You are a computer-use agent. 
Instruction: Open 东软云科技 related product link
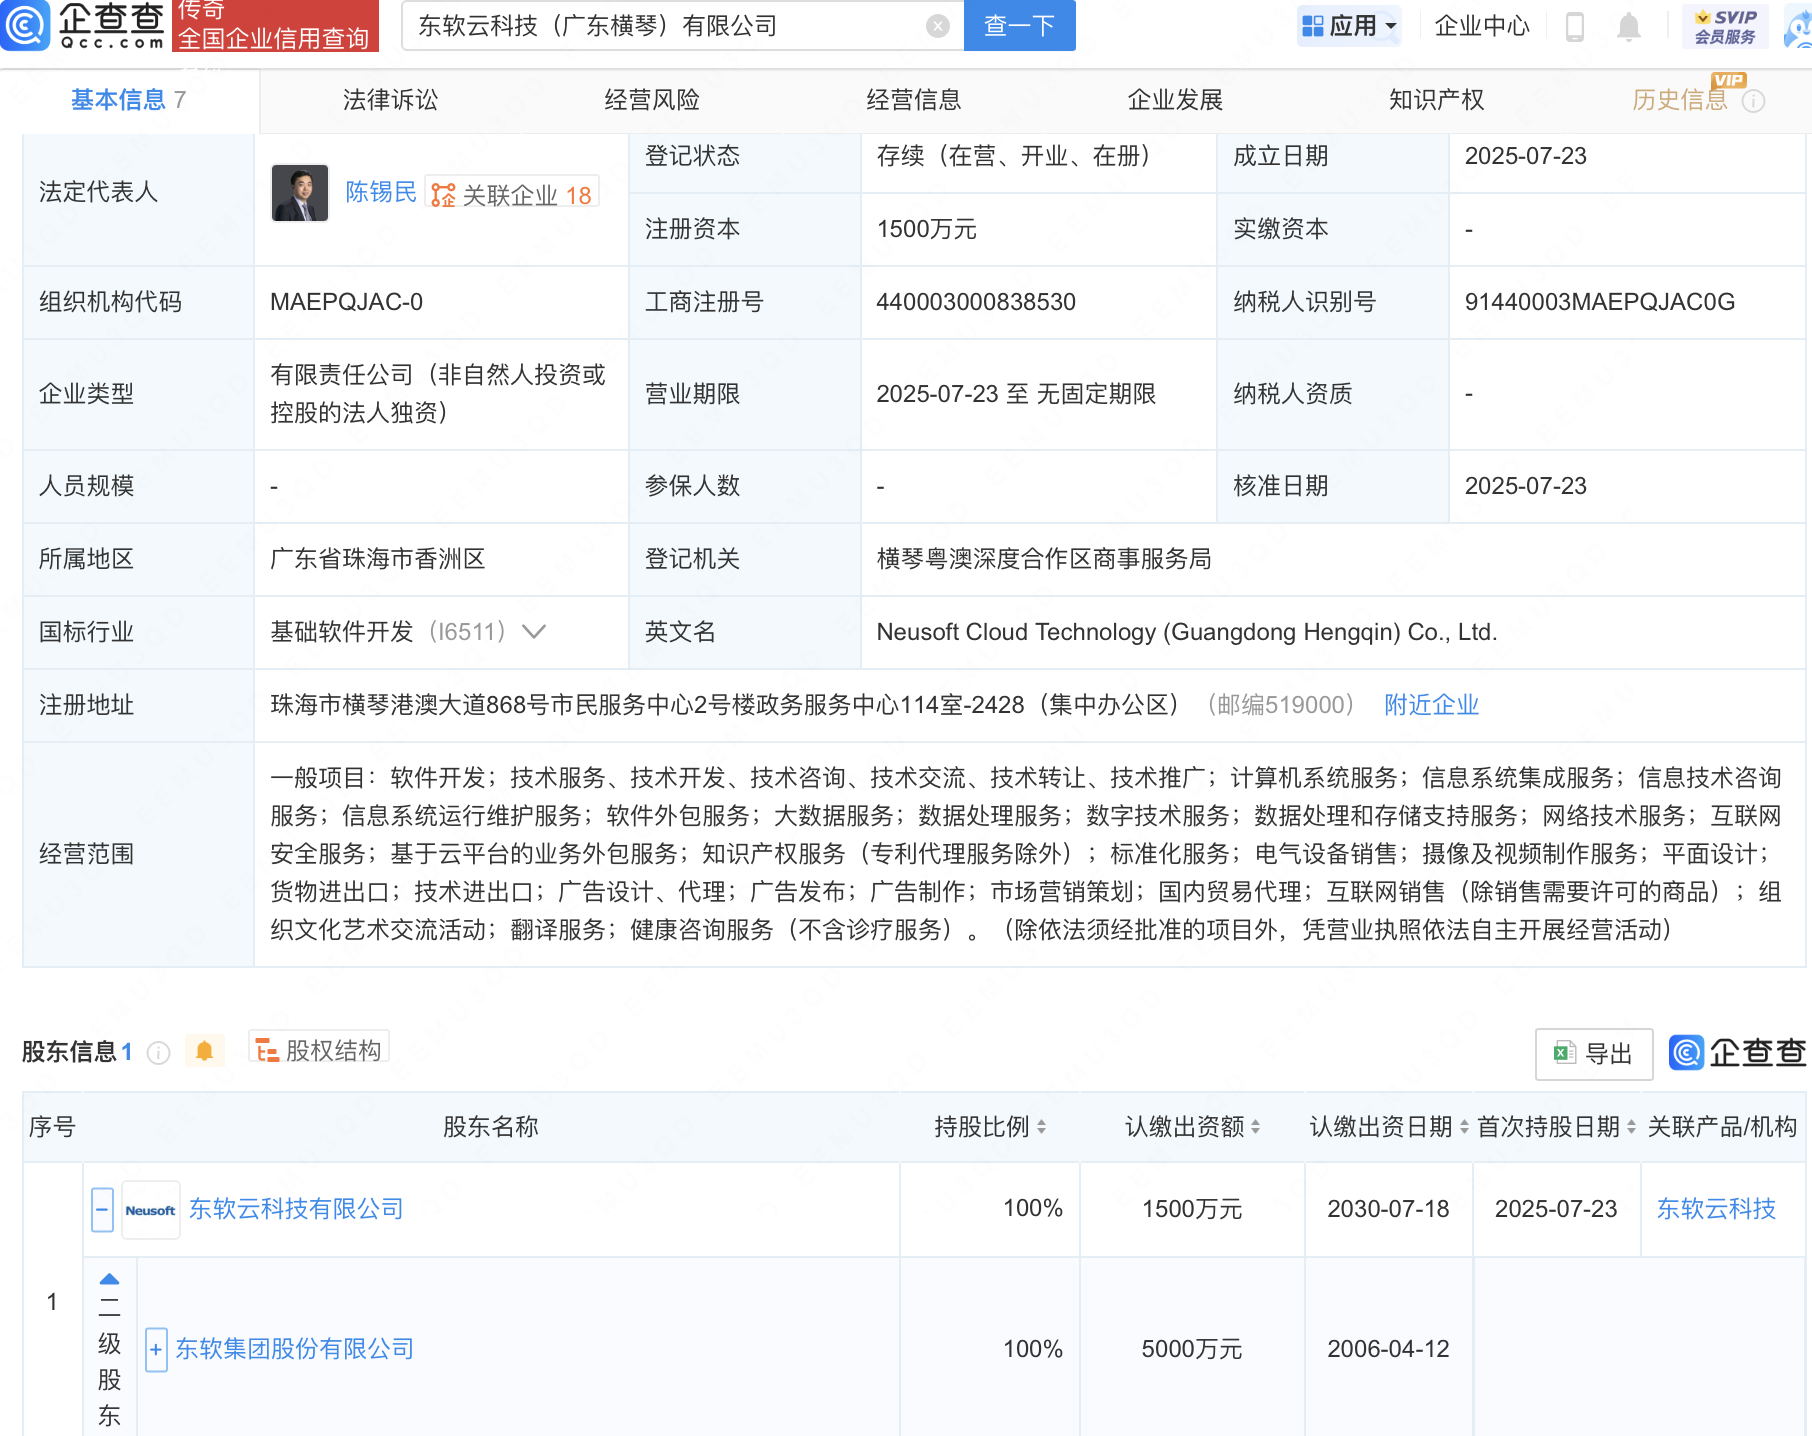1716,1209
